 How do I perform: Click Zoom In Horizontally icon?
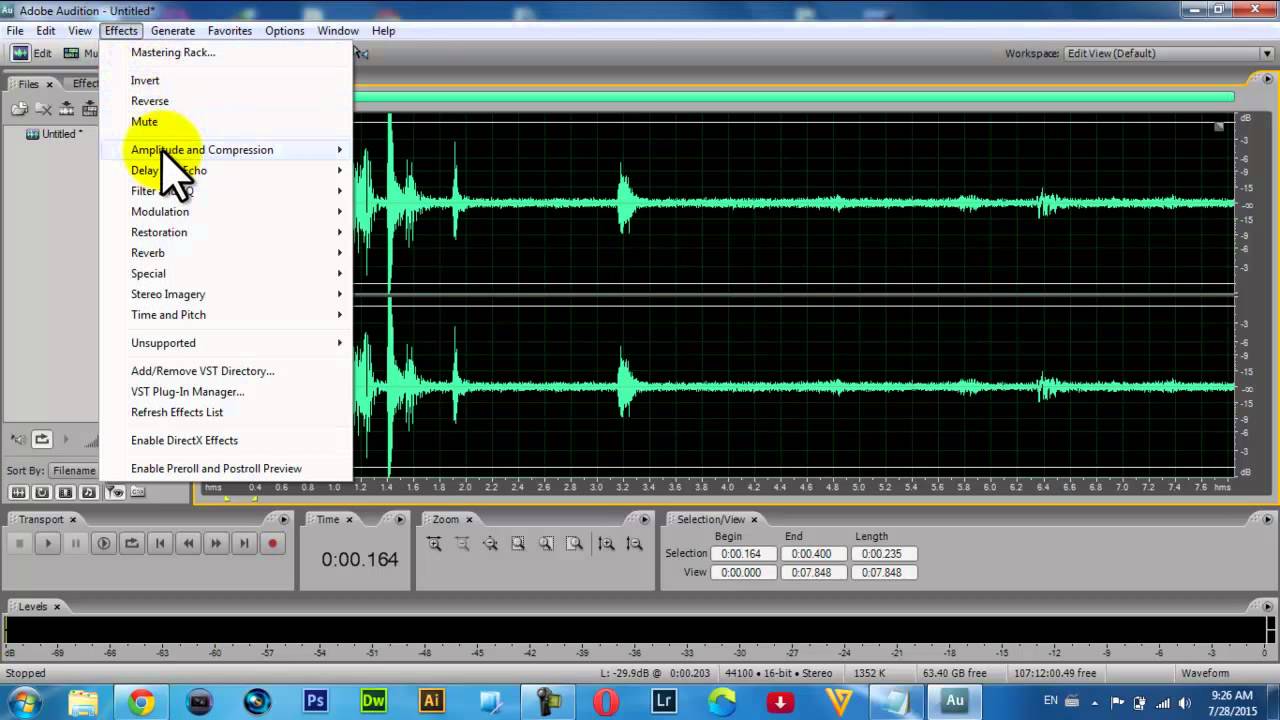[434, 543]
